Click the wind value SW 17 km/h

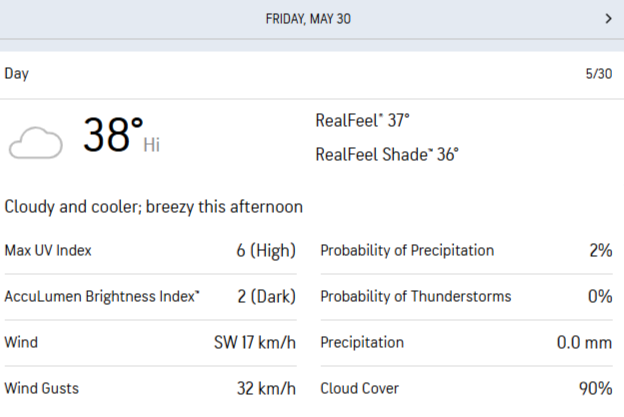[255, 342]
